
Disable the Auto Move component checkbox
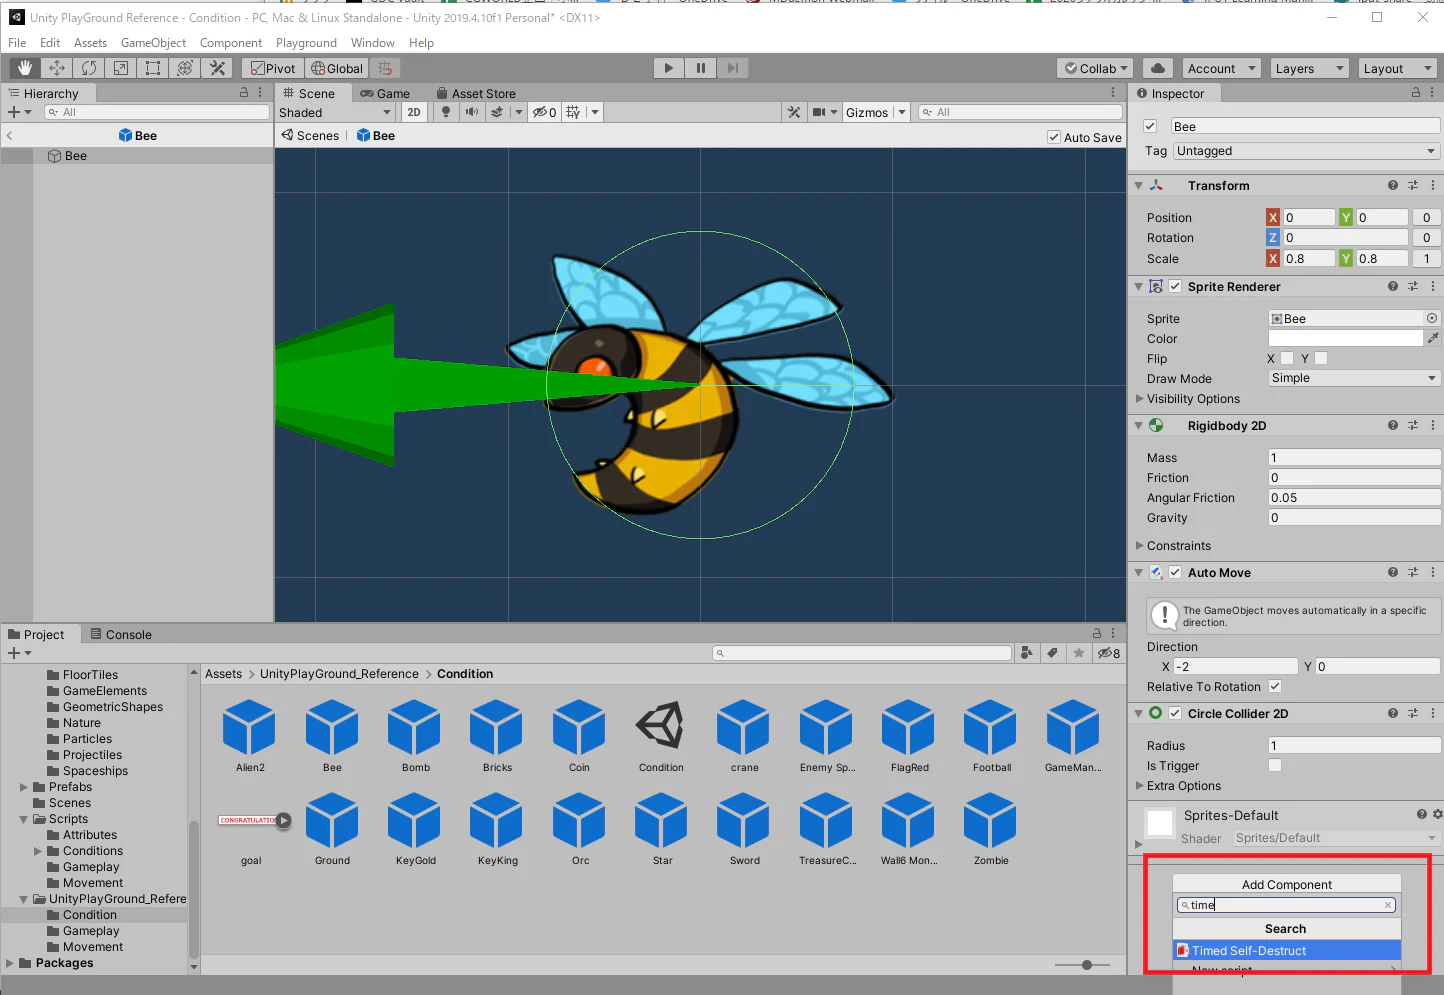1175,573
